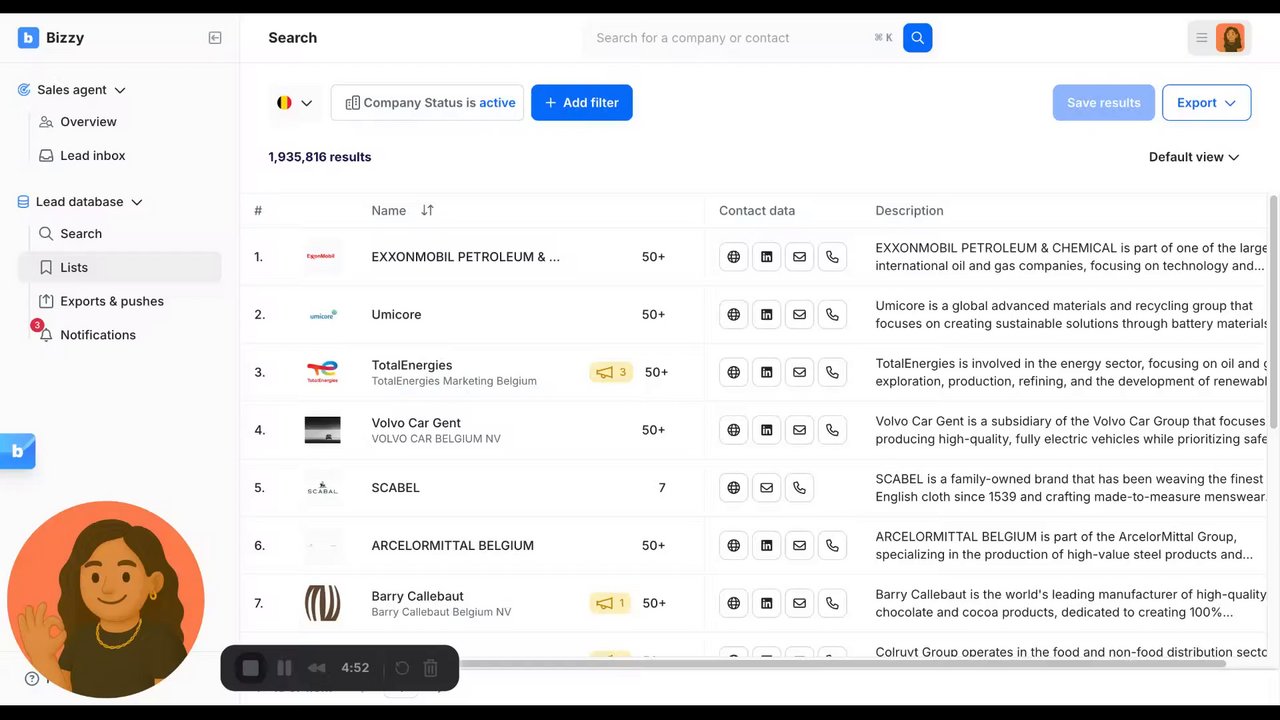Select Search under Lead database
The height and width of the screenshot is (720, 1280).
point(81,234)
